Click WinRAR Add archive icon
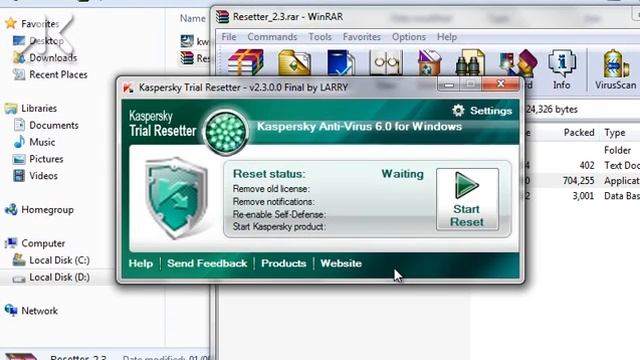 (x=246, y=62)
